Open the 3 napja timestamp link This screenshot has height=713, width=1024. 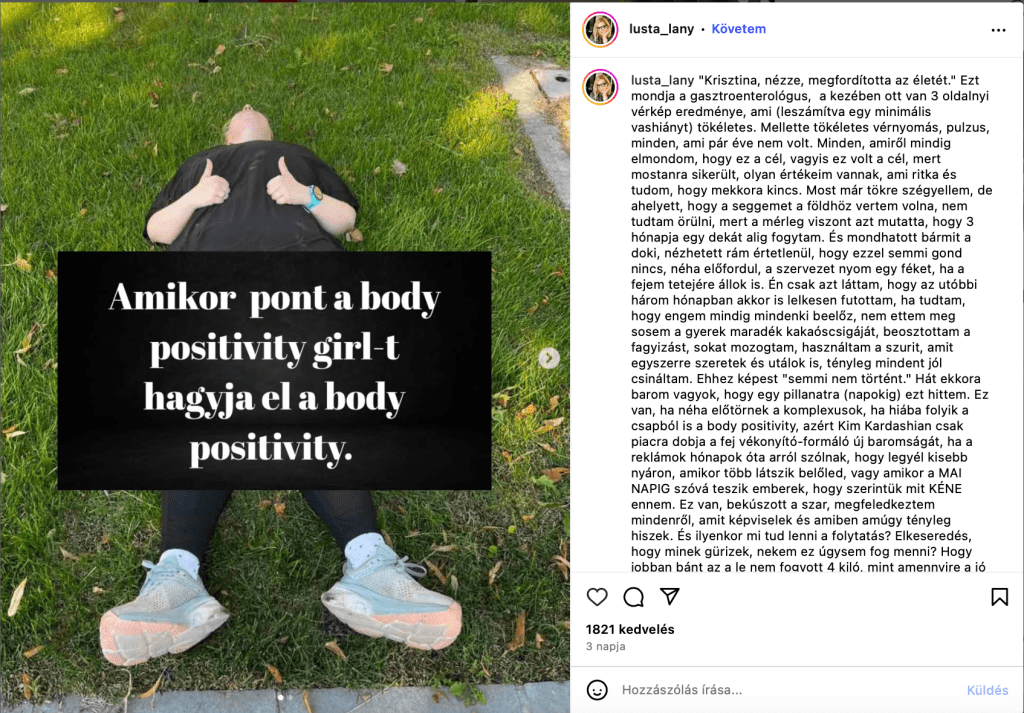pyautogui.click(x=605, y=646)
